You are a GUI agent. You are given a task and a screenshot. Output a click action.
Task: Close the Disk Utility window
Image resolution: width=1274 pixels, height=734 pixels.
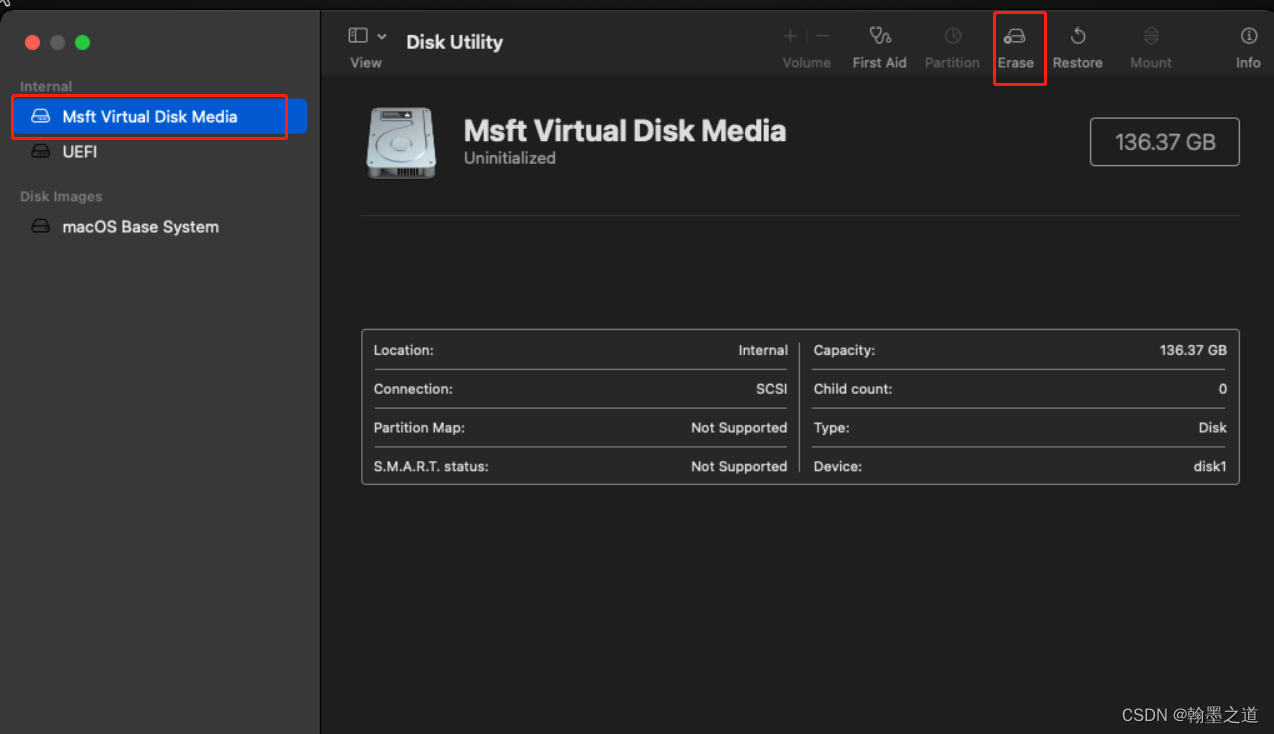pos(32,42)
